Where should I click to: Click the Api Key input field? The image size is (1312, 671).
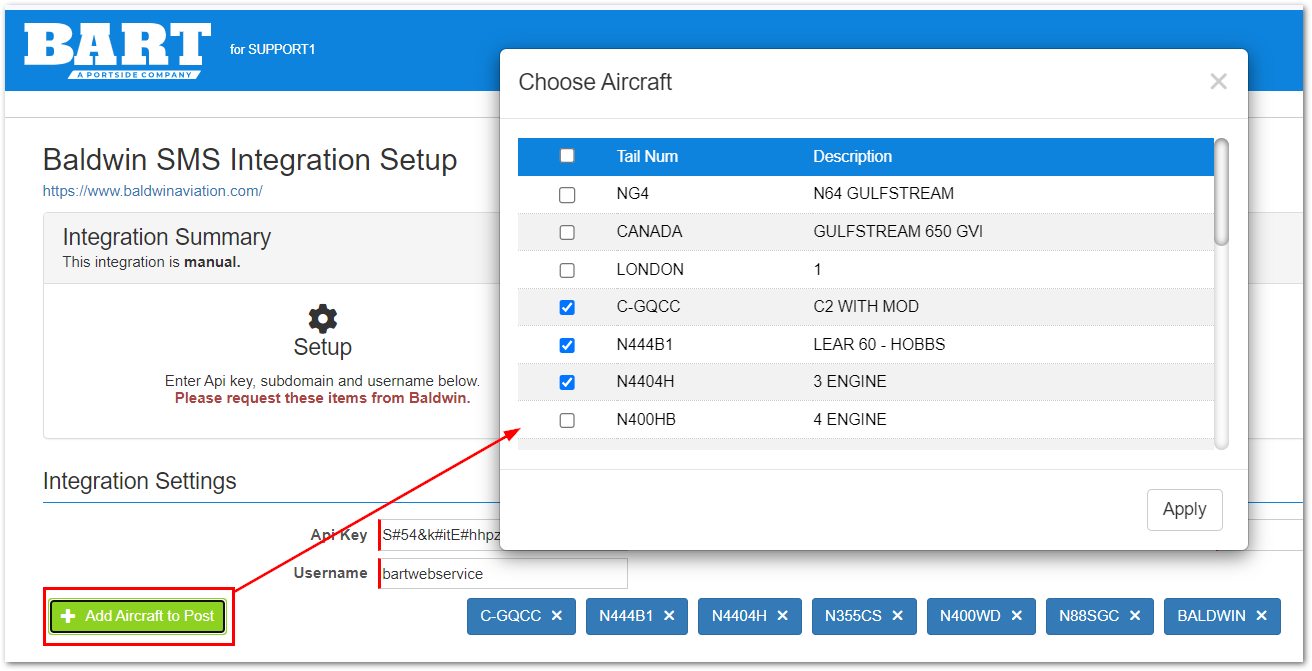439,535
